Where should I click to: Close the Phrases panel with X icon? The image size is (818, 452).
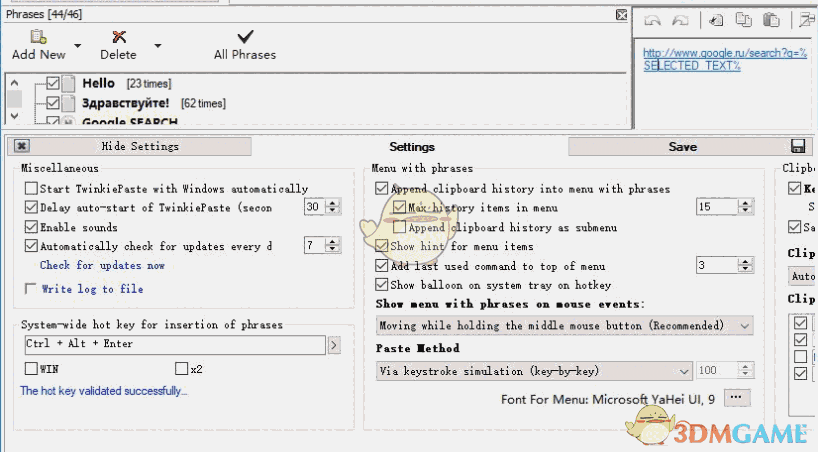coord(621,15)
